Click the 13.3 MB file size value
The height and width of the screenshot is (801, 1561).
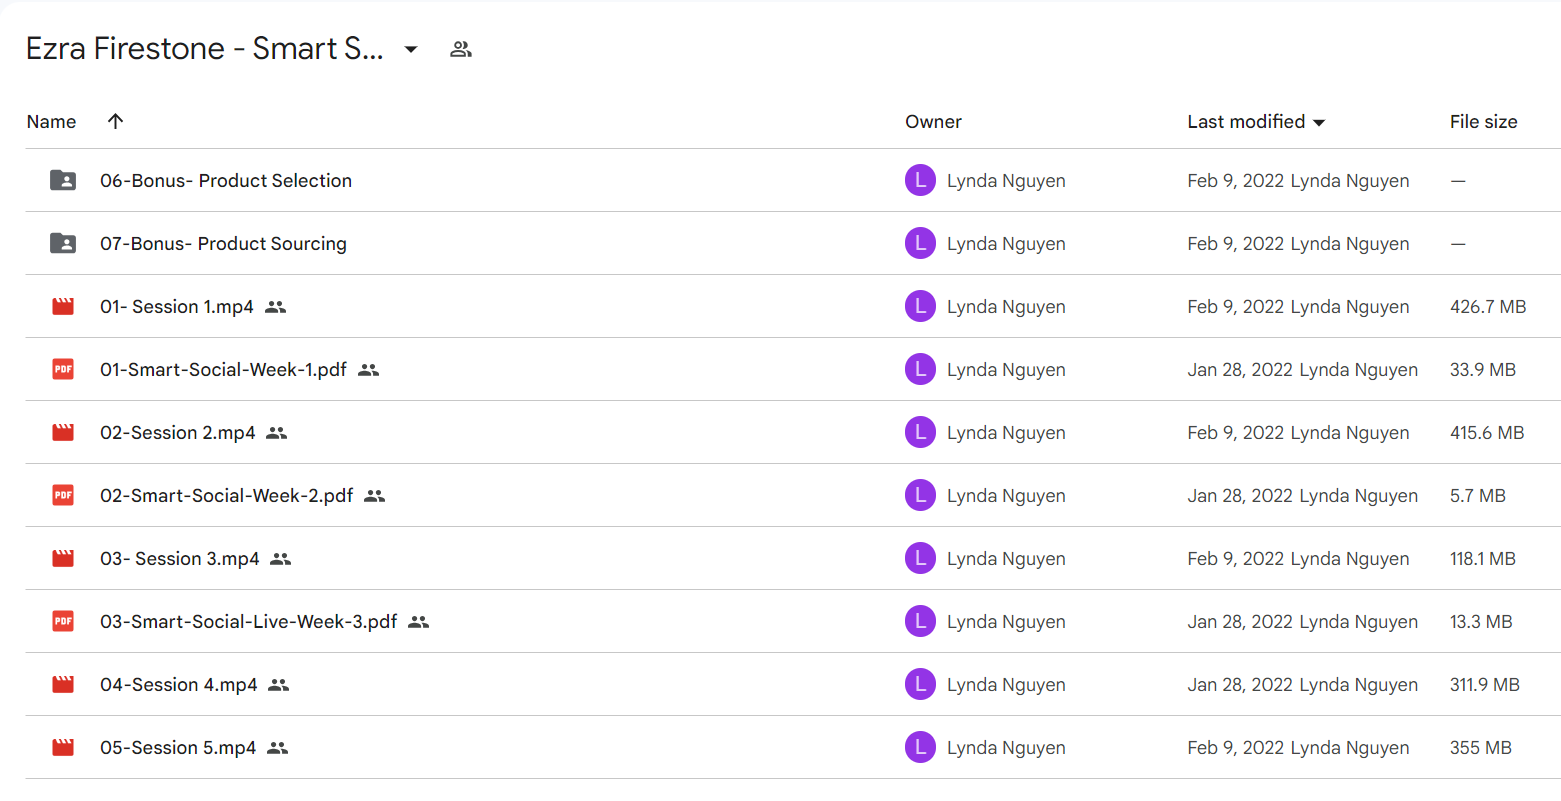click(x=1481, y=622)
